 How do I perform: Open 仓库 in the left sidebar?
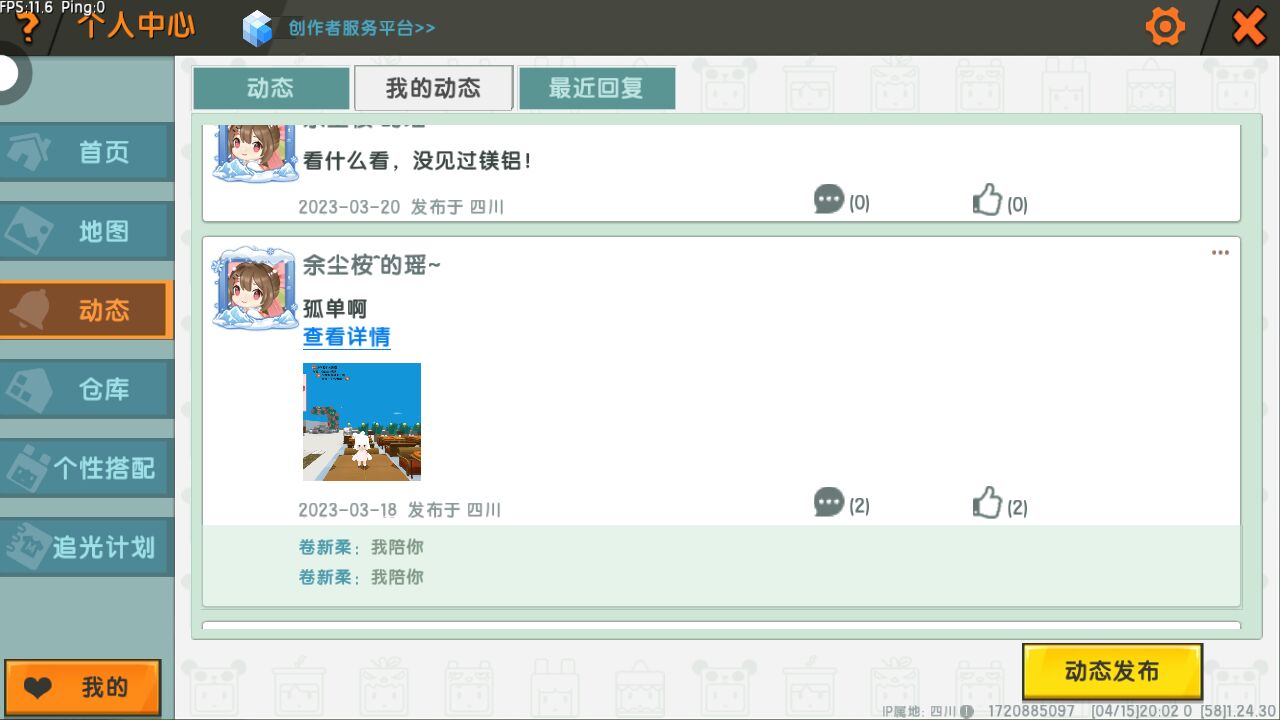[87, 389]
